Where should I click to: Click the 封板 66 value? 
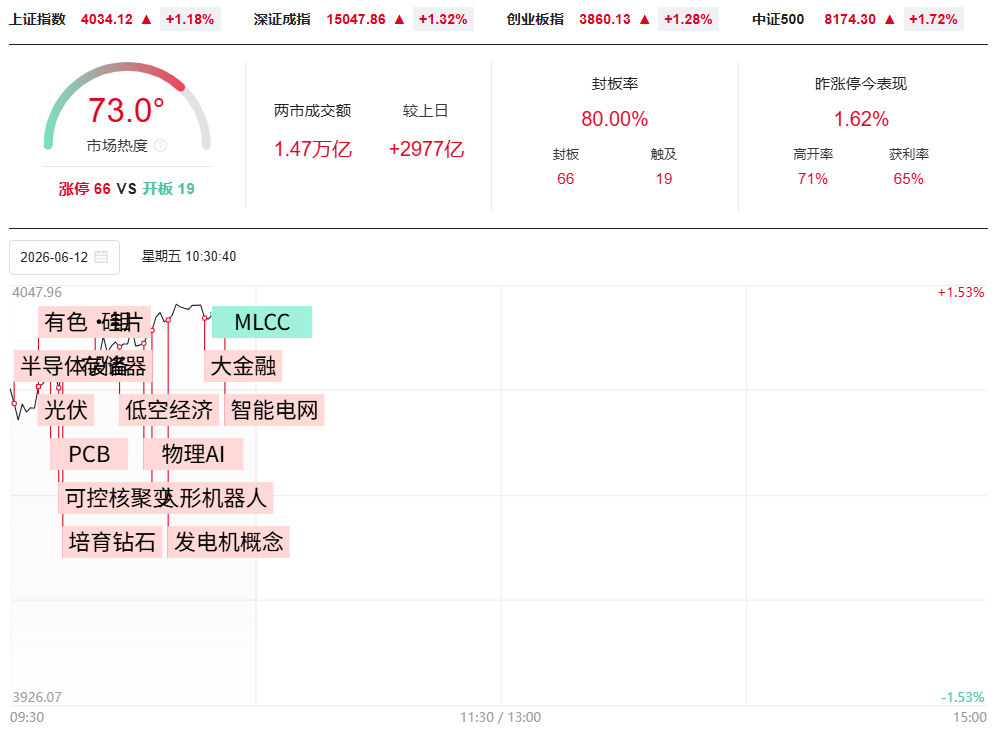pyautogui.click(x=565, y=179)
